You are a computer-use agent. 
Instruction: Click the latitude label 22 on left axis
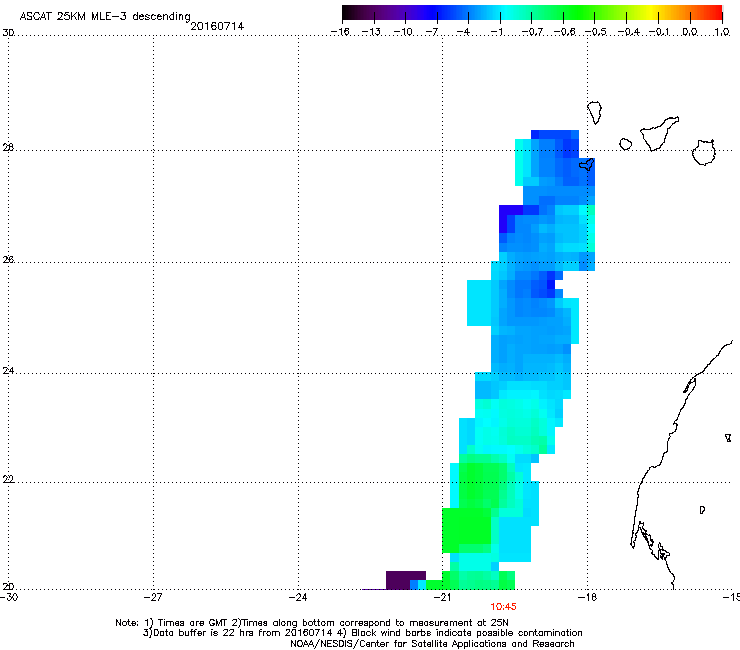(8, 479)
